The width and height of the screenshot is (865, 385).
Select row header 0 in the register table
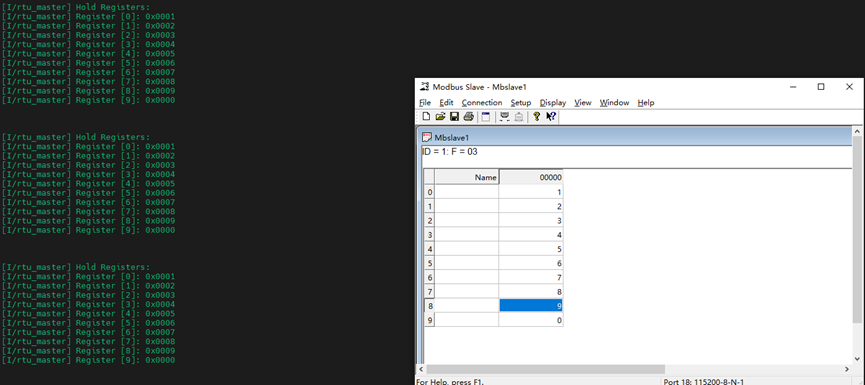coord(429,192)
